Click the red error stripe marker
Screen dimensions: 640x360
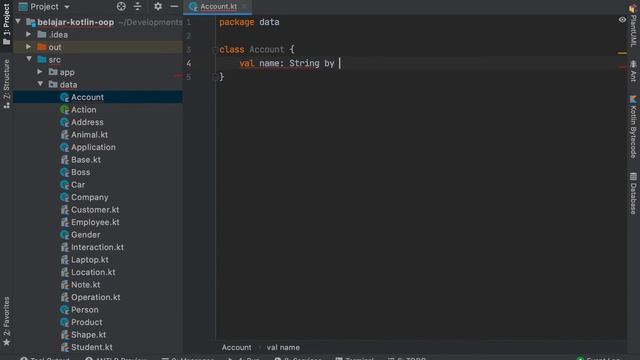coord(622,66)
